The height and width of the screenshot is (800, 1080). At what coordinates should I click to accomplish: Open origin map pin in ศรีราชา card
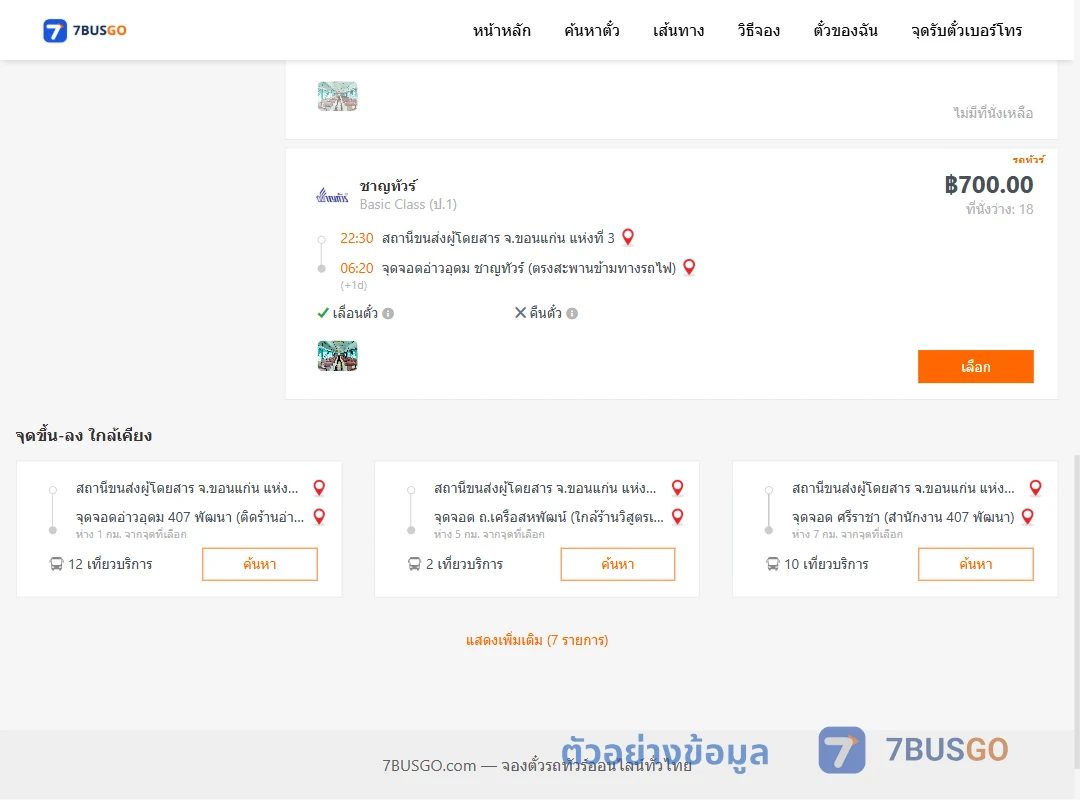[1035, 488]
